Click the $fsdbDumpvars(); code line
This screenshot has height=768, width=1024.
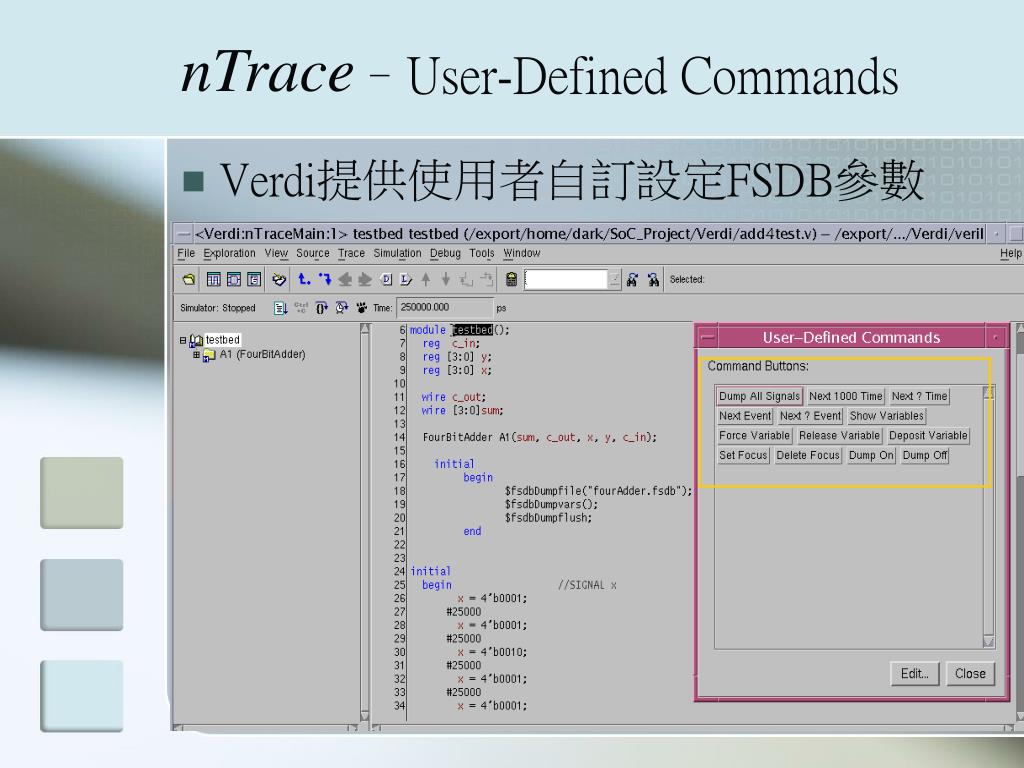[551, 504]
